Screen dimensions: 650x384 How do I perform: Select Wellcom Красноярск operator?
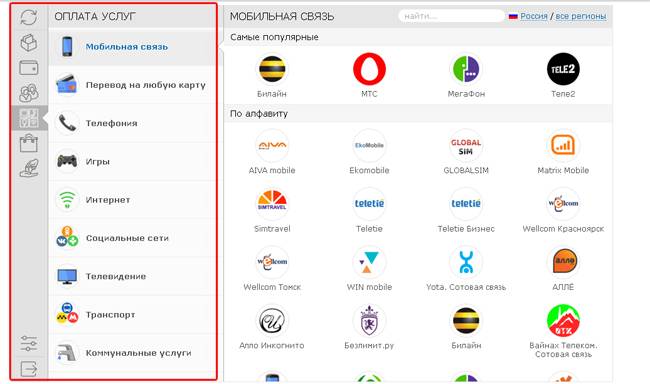563,210
